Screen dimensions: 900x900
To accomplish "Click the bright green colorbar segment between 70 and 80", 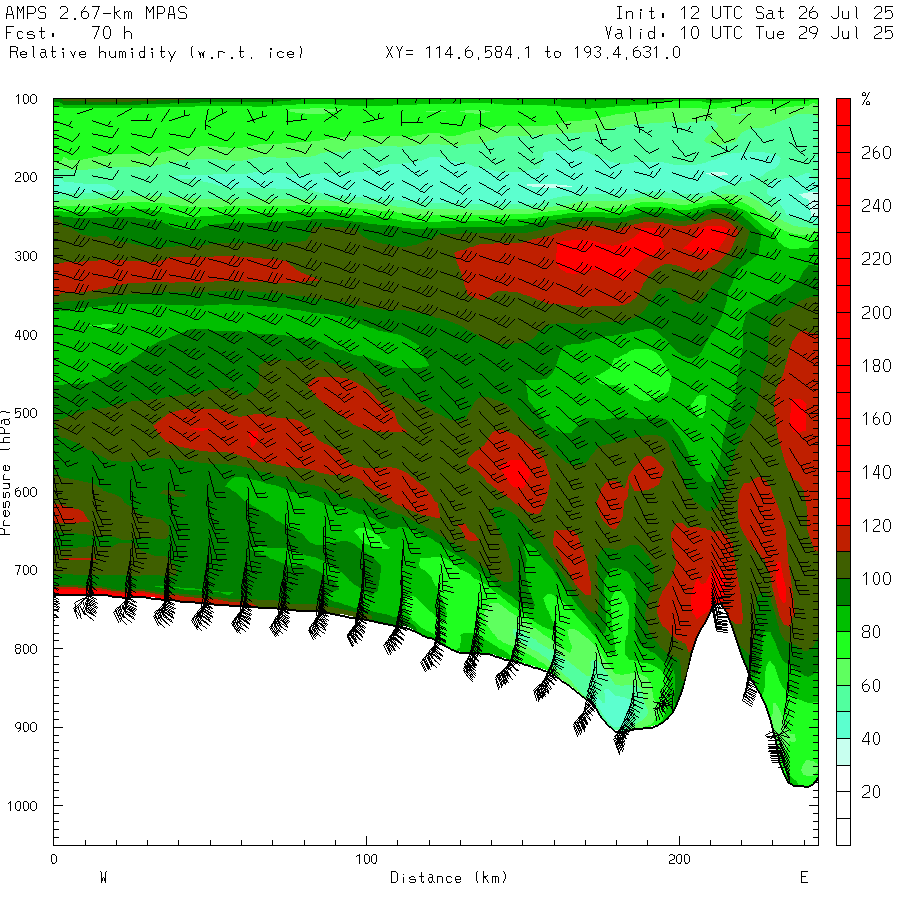I will click(x=843, y=645).
